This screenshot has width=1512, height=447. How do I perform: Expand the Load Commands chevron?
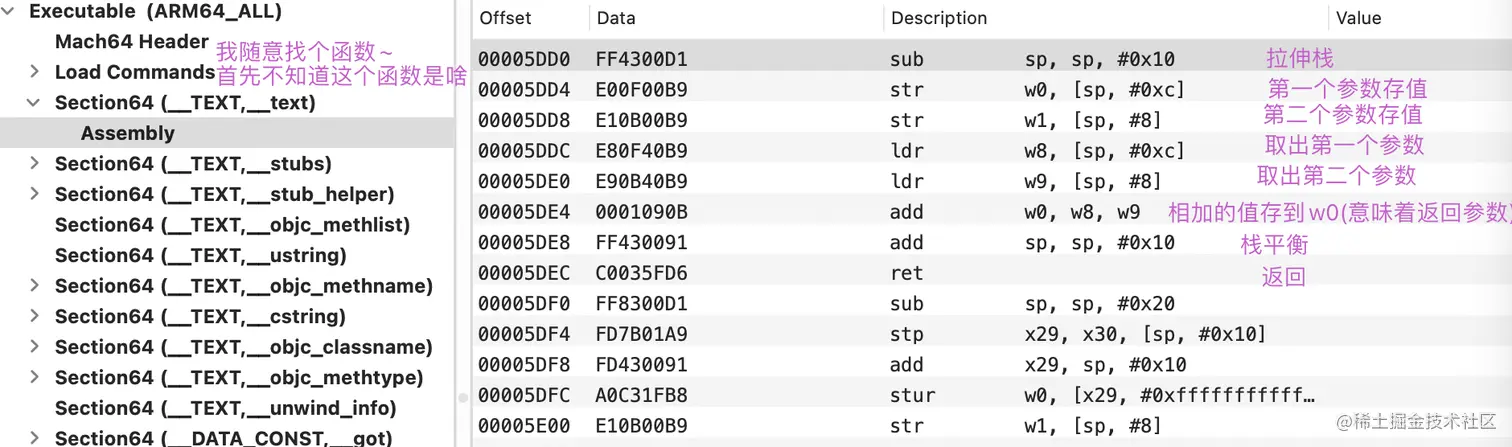tap(34, 72)
